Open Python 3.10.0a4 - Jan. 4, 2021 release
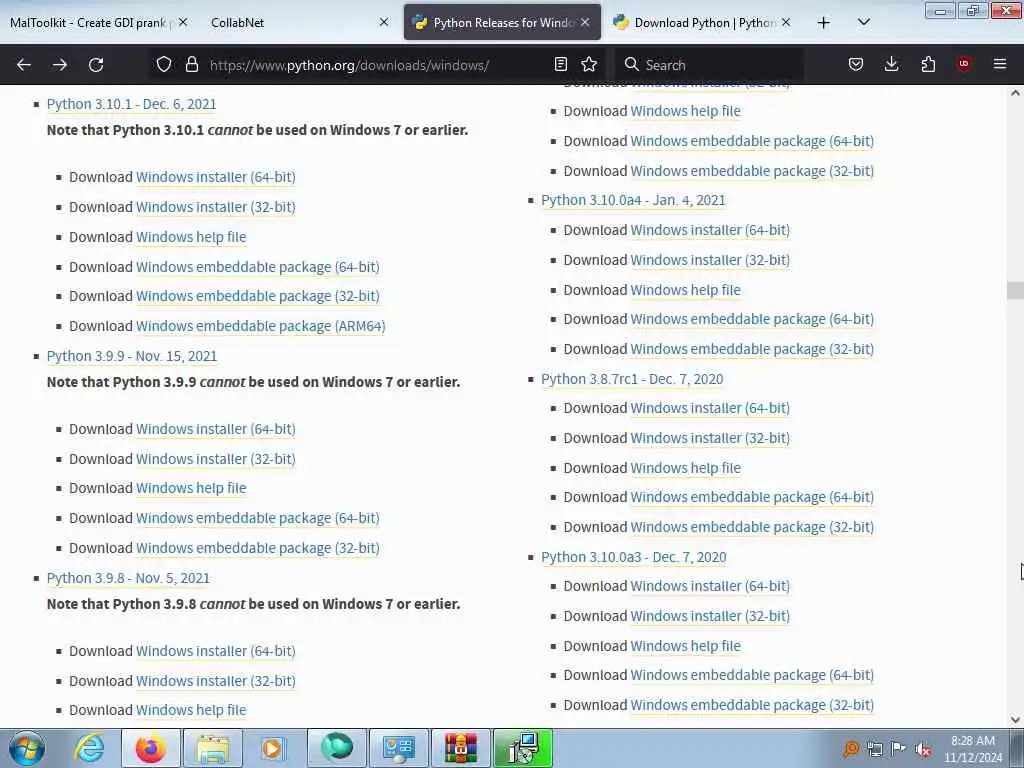 coord(633,200)
